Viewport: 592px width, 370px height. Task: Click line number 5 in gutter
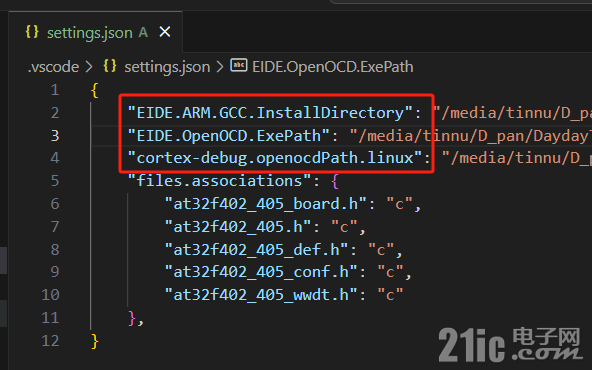pos(55,181)
